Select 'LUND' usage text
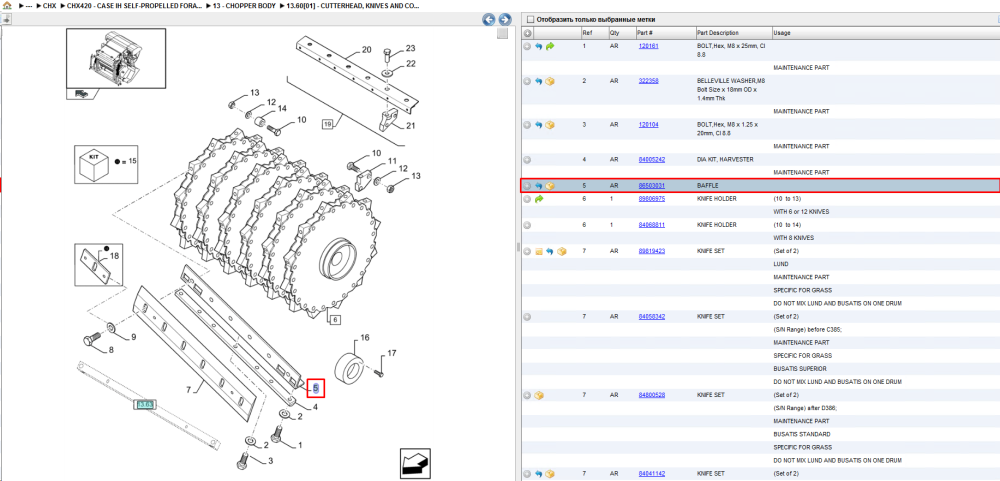The height and width of the screenshot is (481, 1000). click(781, 264)
